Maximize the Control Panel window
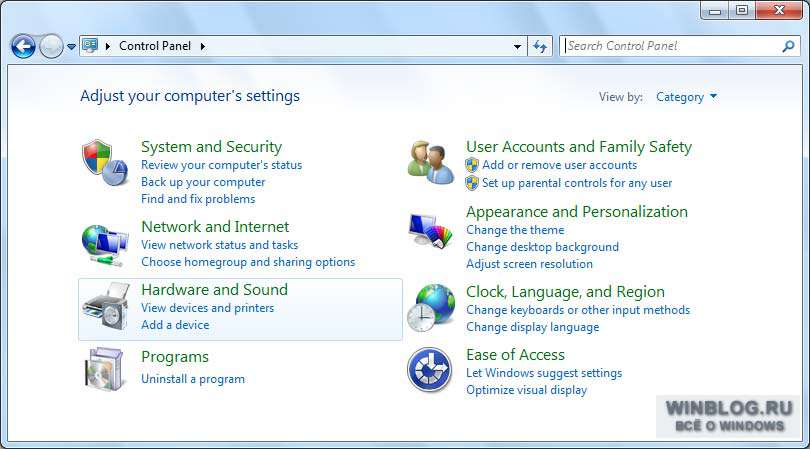810x449 pixels. pos(742,10)
